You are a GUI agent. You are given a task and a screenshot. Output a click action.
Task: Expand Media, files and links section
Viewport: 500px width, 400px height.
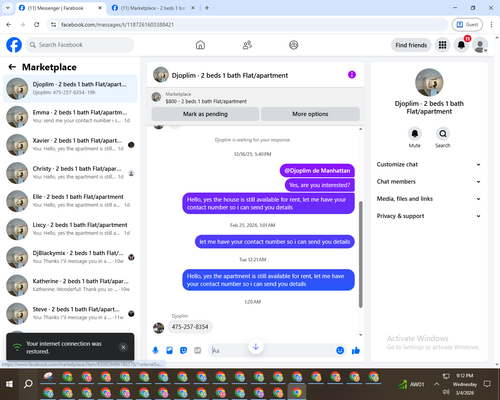click(429, 199)
